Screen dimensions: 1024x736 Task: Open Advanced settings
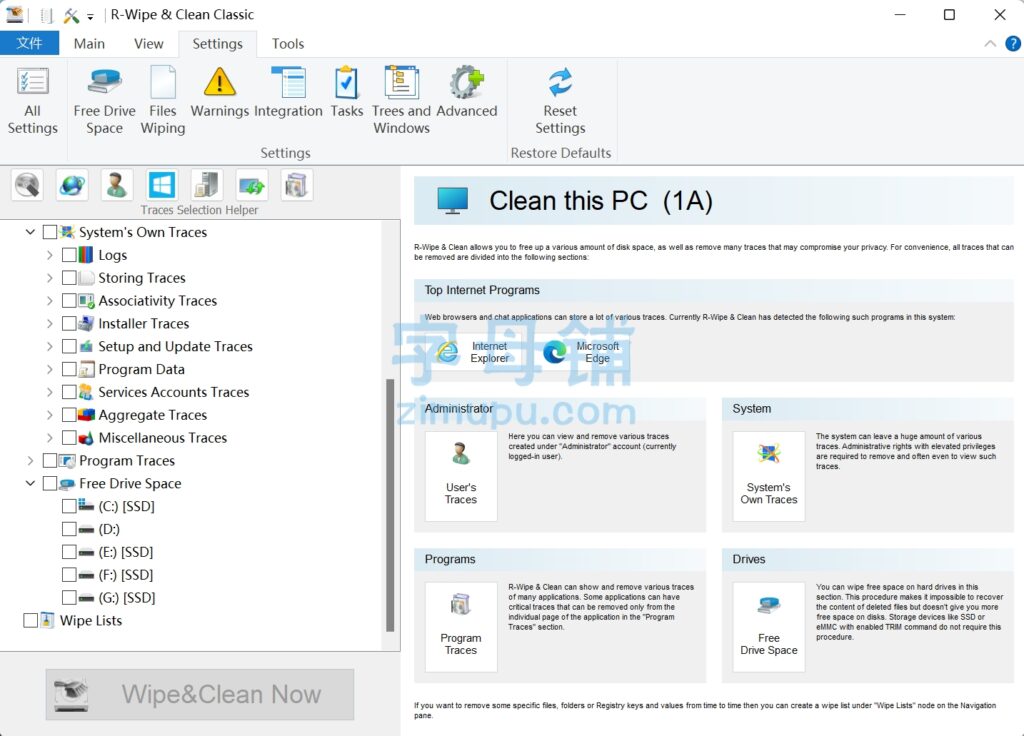coord(466,91)
